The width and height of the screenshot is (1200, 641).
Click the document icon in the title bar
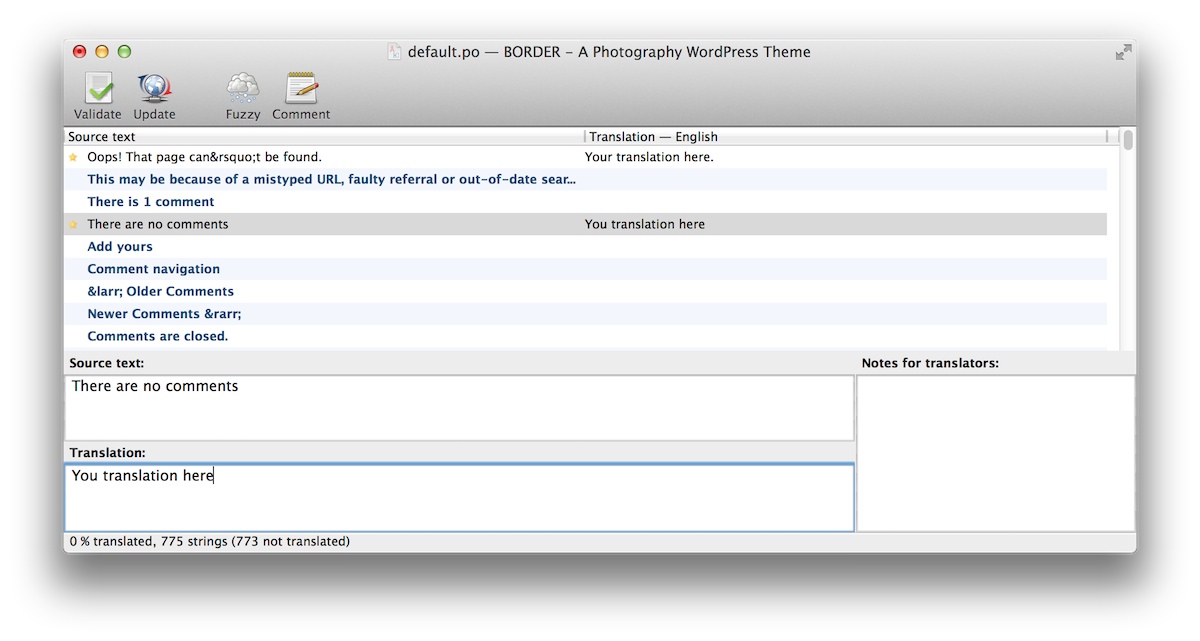(x=395, y=52)
